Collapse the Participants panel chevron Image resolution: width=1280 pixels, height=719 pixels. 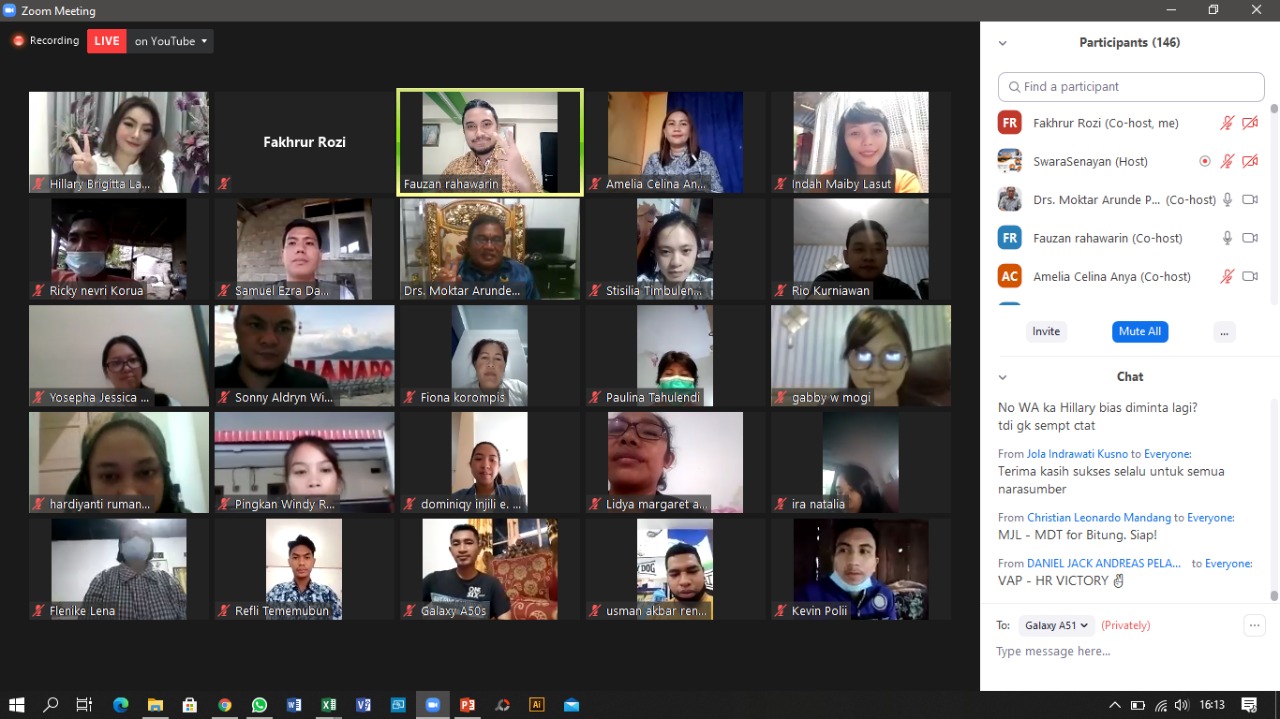(1002, 43)
